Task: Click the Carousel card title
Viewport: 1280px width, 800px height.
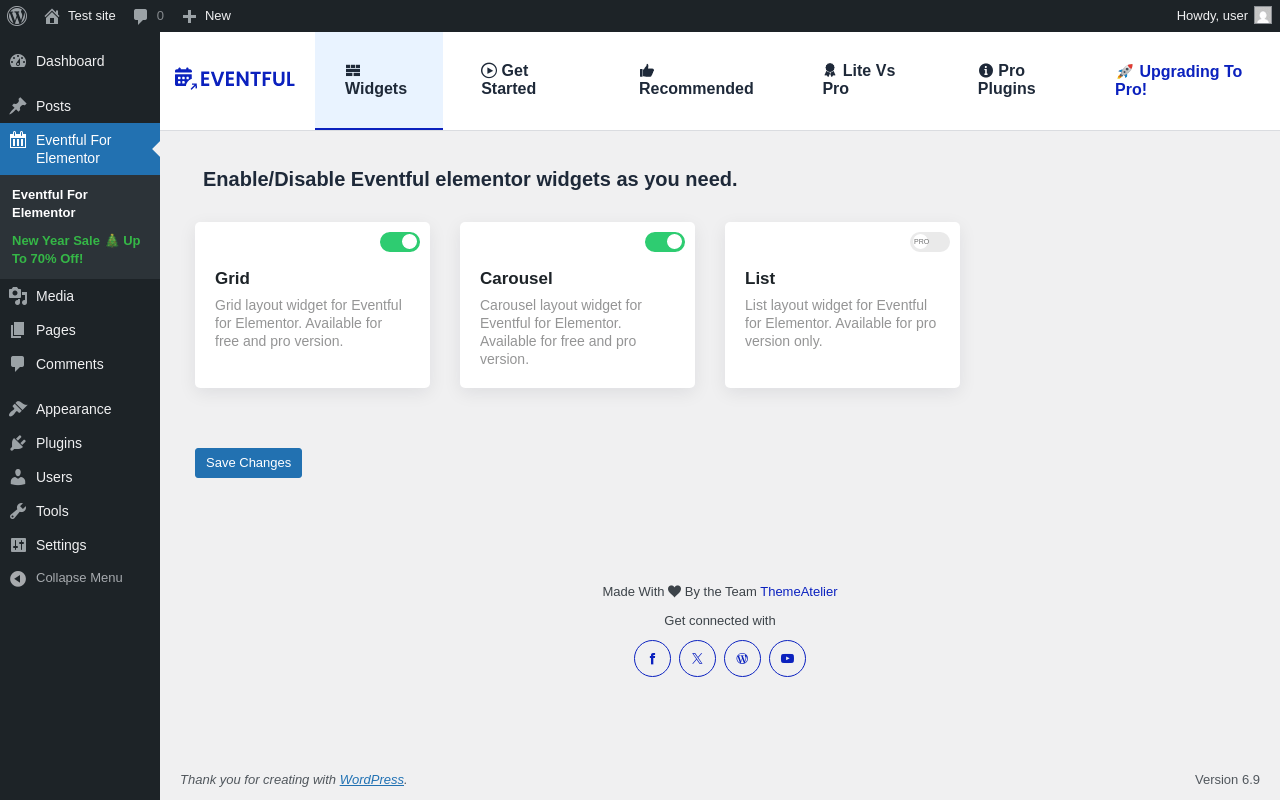Action: pyautogui.click(x=516, y=279)
